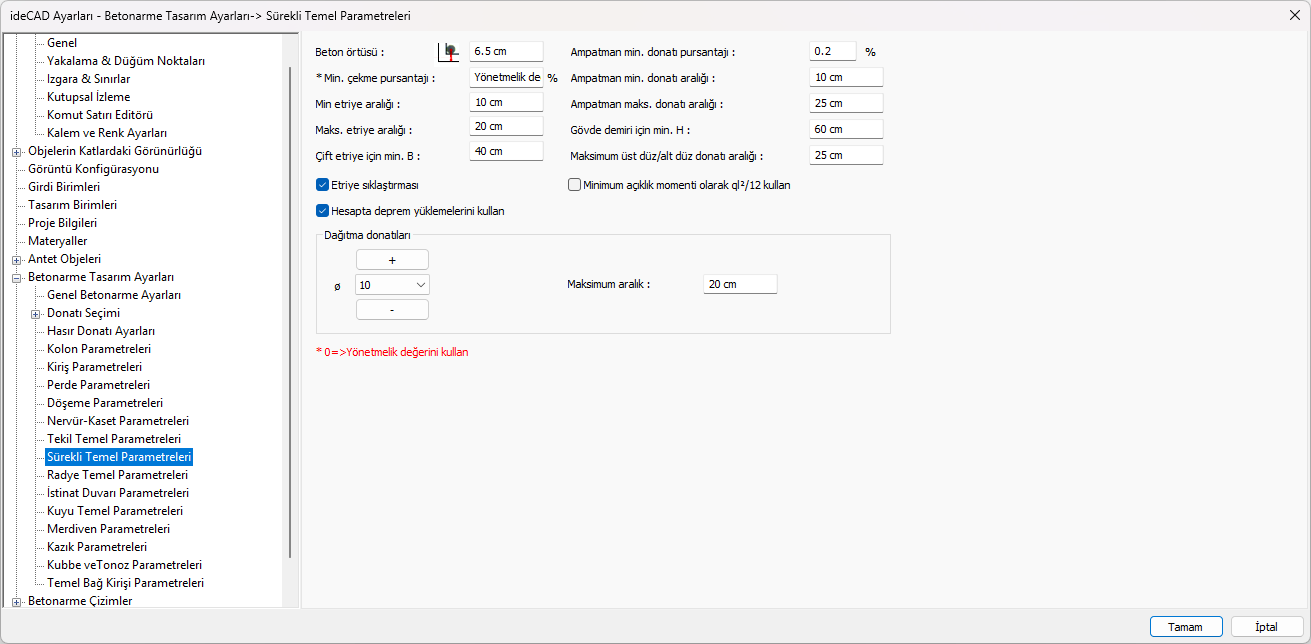Click Ampatman maks. donatı aralığı field

coord(847,103)
